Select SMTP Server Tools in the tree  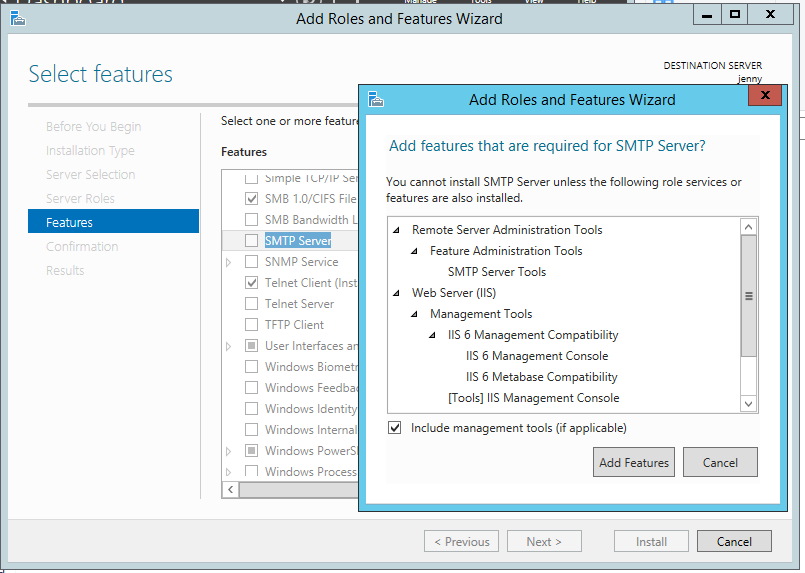click(x=496, y=272)
